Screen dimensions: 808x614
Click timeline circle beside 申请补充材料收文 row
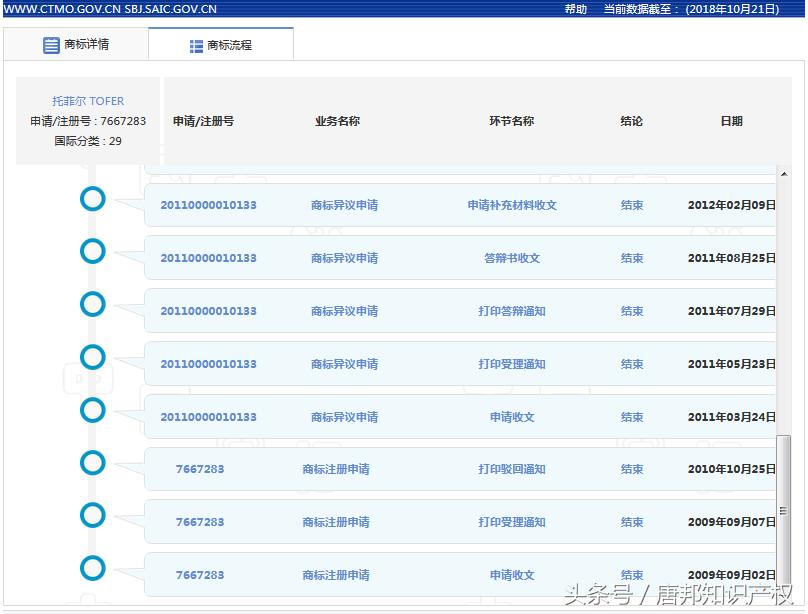[92, 199]
